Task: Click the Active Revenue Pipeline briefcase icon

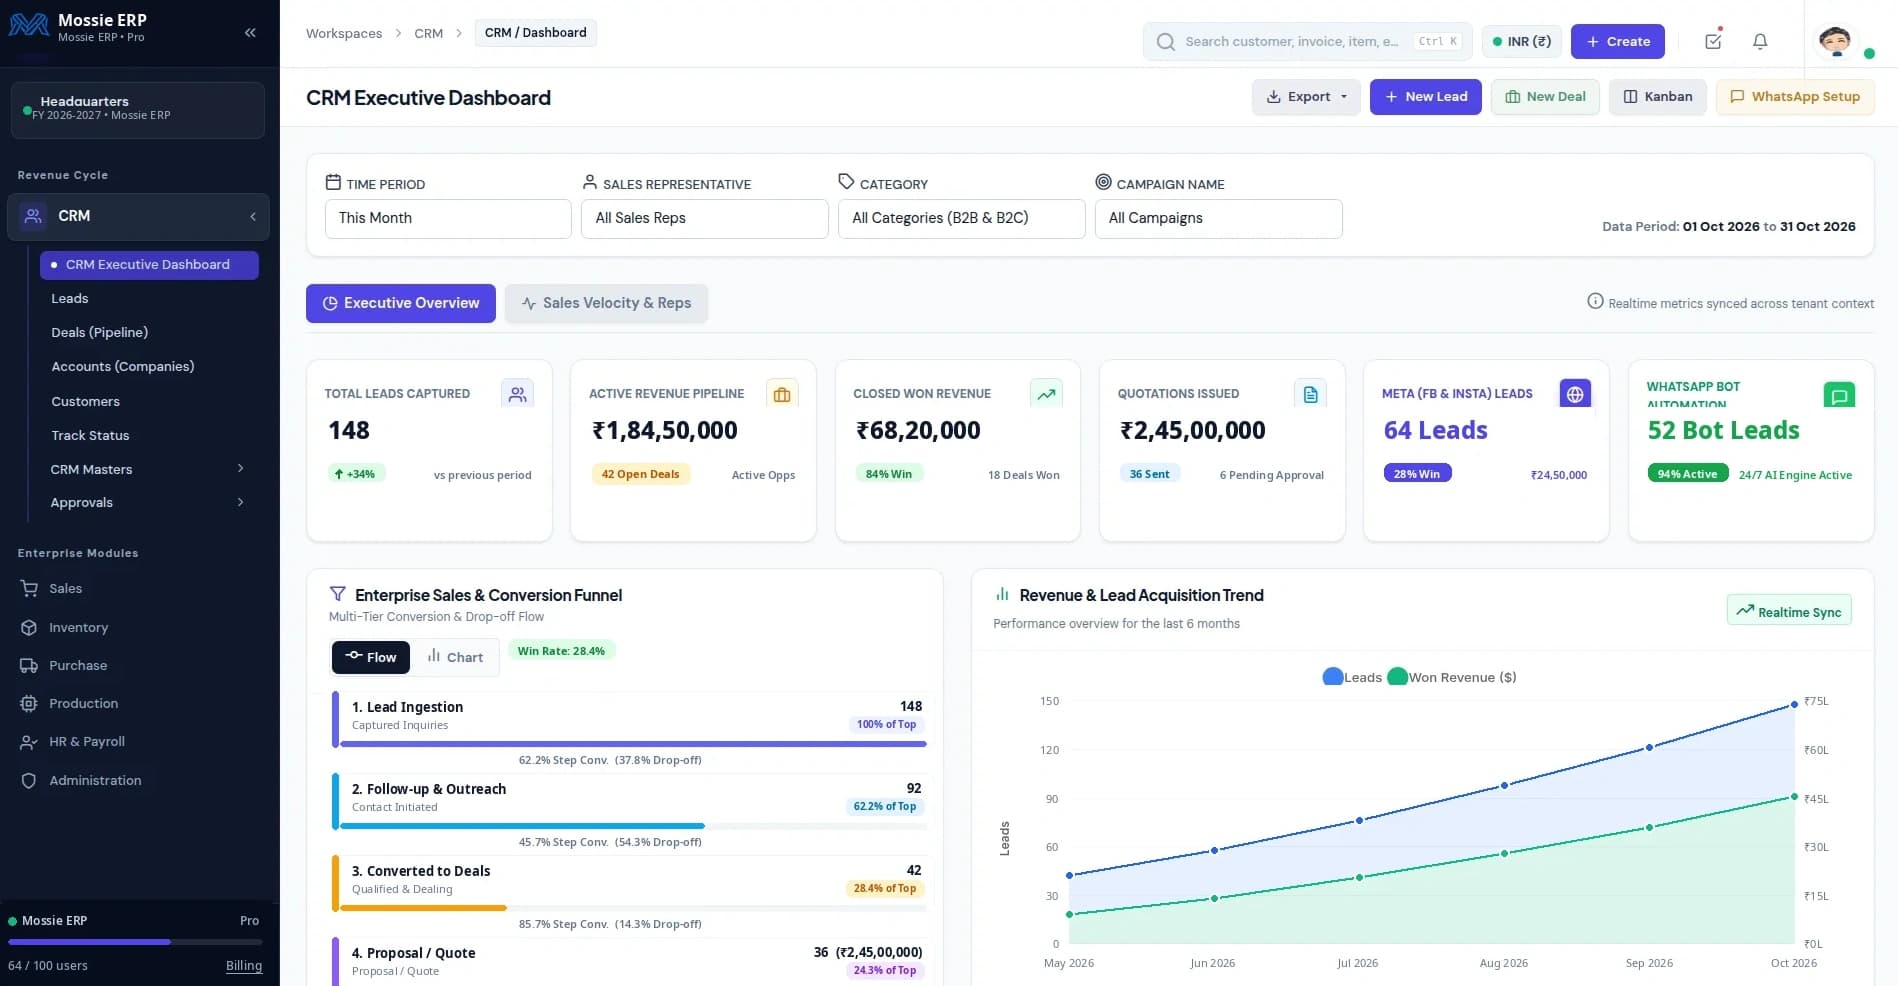Action: coord(782,394)
